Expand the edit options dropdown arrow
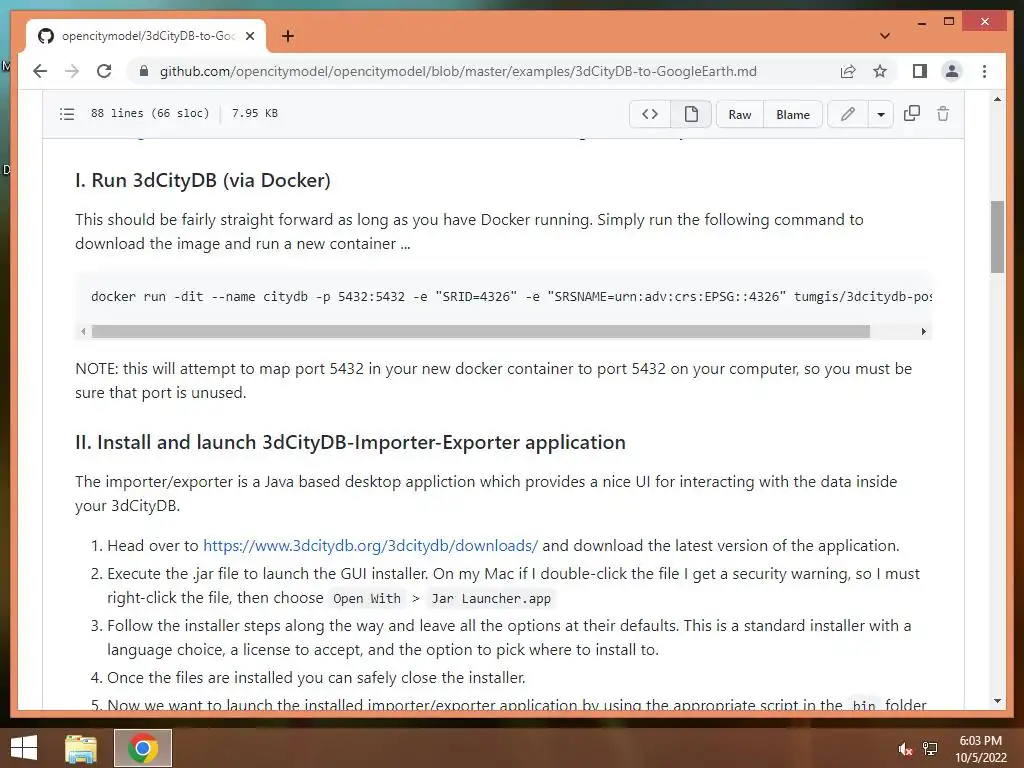Viewport: 1024px width, 768px height. tap(881, 114)
